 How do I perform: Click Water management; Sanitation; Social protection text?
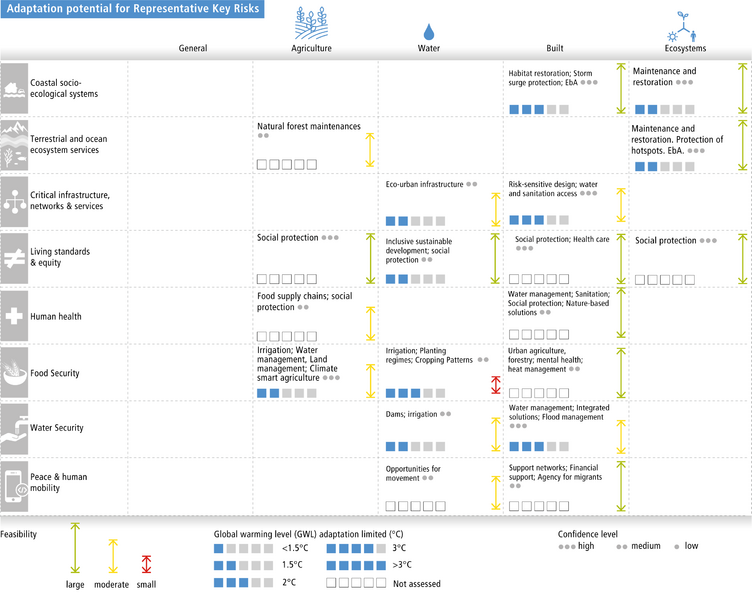[x=559, y=303]
